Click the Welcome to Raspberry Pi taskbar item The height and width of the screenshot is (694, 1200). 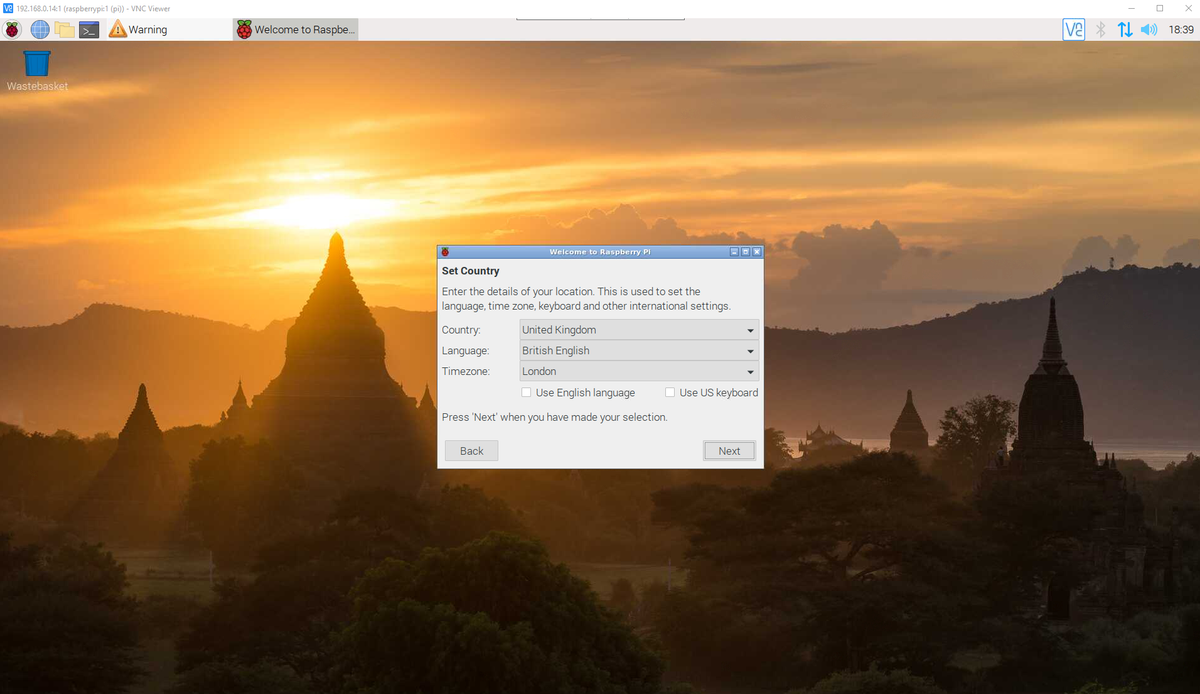coord(295,29)
